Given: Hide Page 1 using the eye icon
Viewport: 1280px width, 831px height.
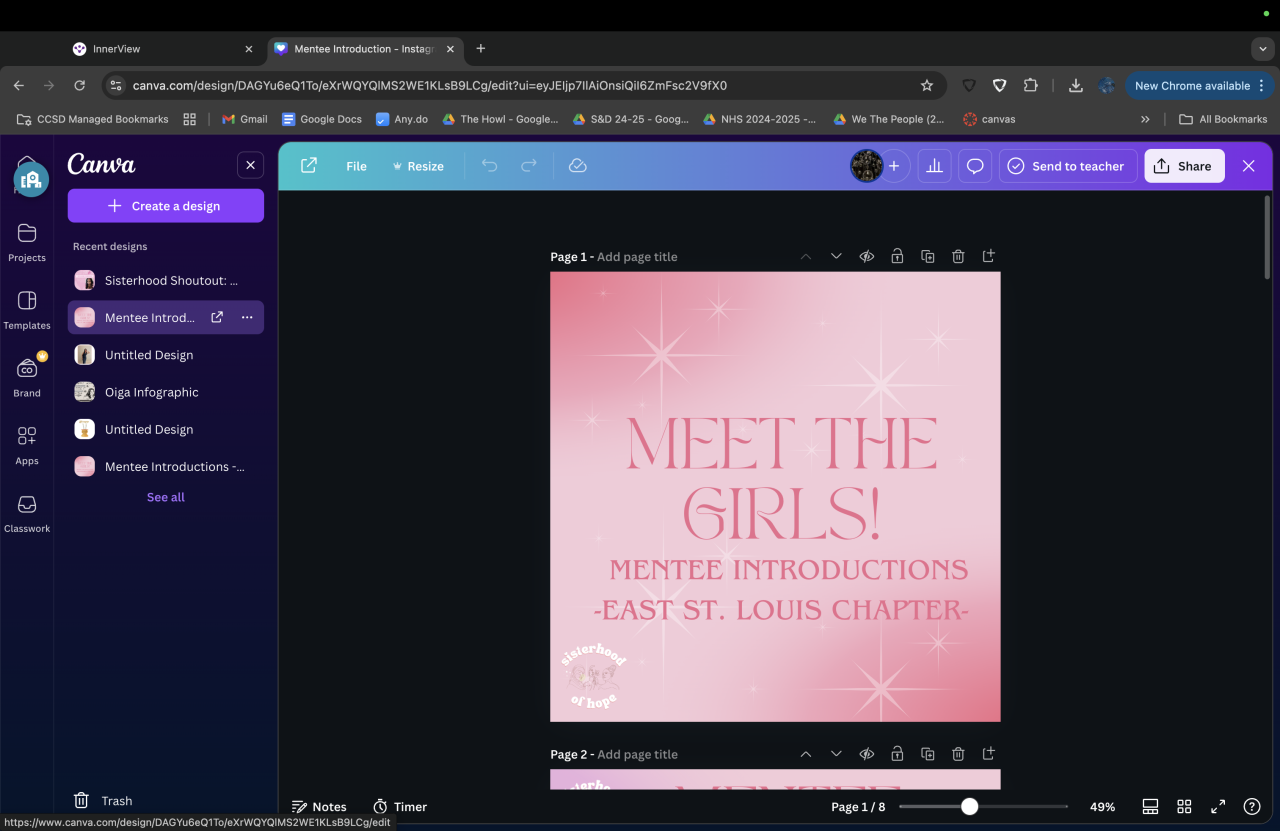Looking at the screenshot, I should [x=867, y=257].
